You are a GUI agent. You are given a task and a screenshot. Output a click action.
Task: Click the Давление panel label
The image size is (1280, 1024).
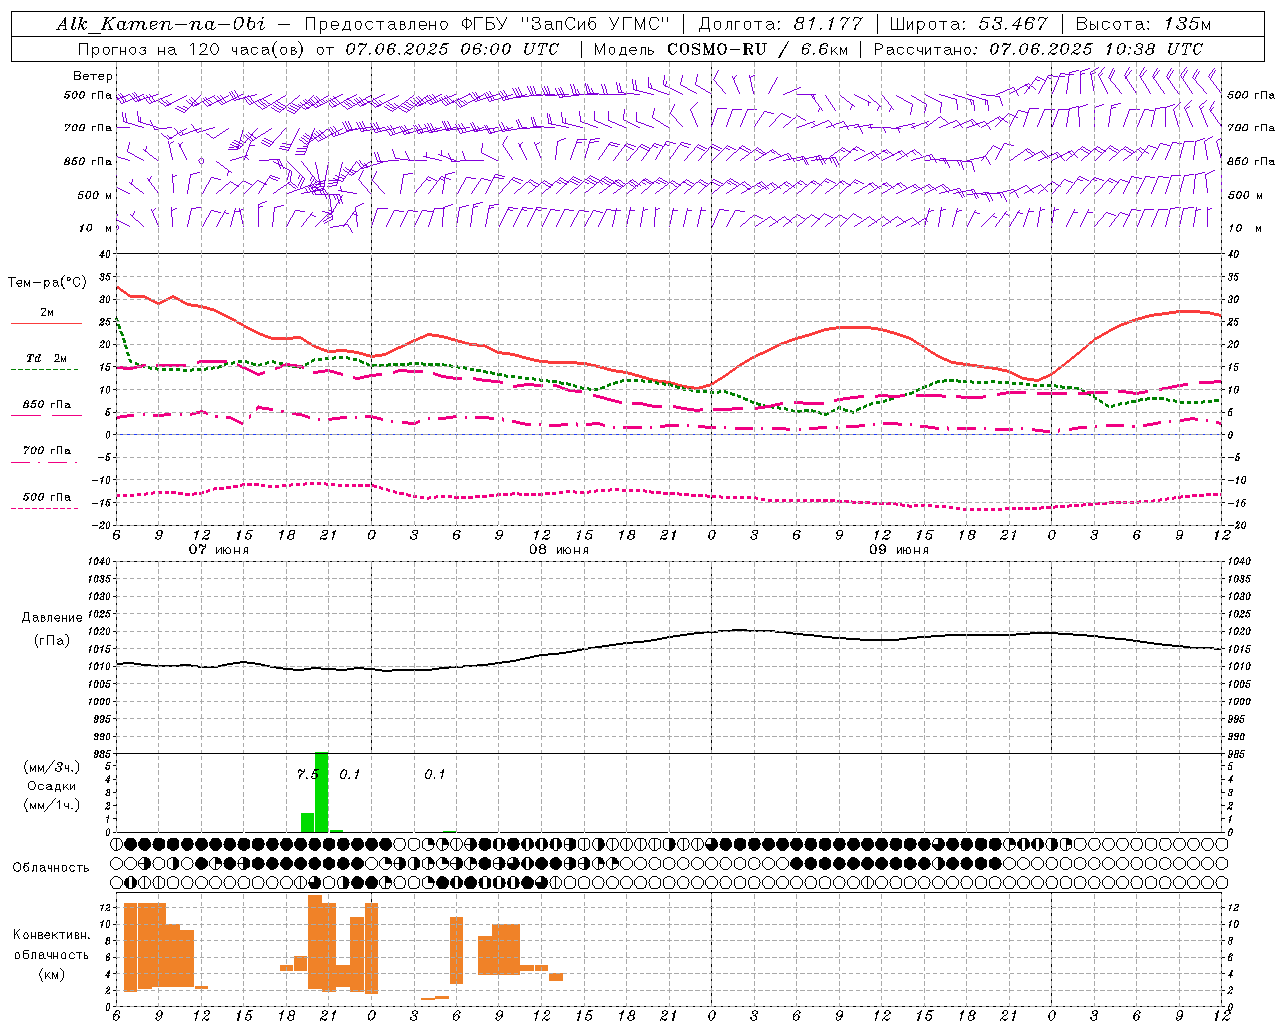[x=52, y=618]
